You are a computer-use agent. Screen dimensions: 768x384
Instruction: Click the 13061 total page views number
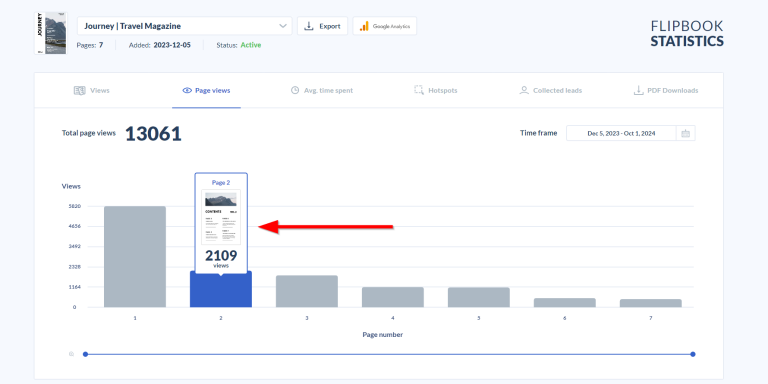153,134
